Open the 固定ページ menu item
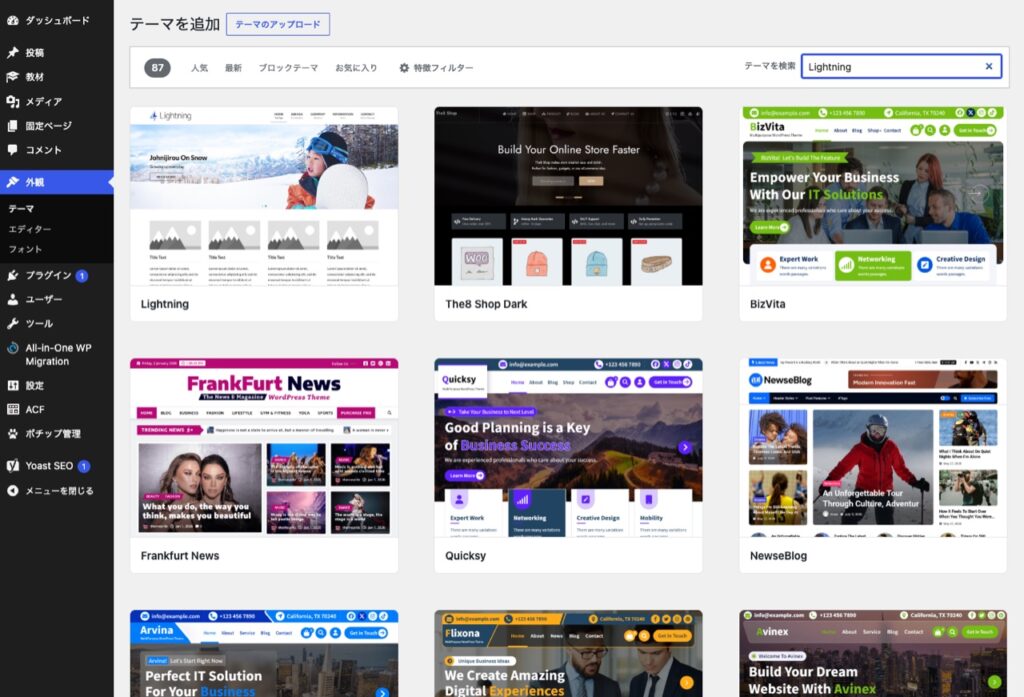The height and width of the screenshot is (697, 1024). [x=57, y=125]
